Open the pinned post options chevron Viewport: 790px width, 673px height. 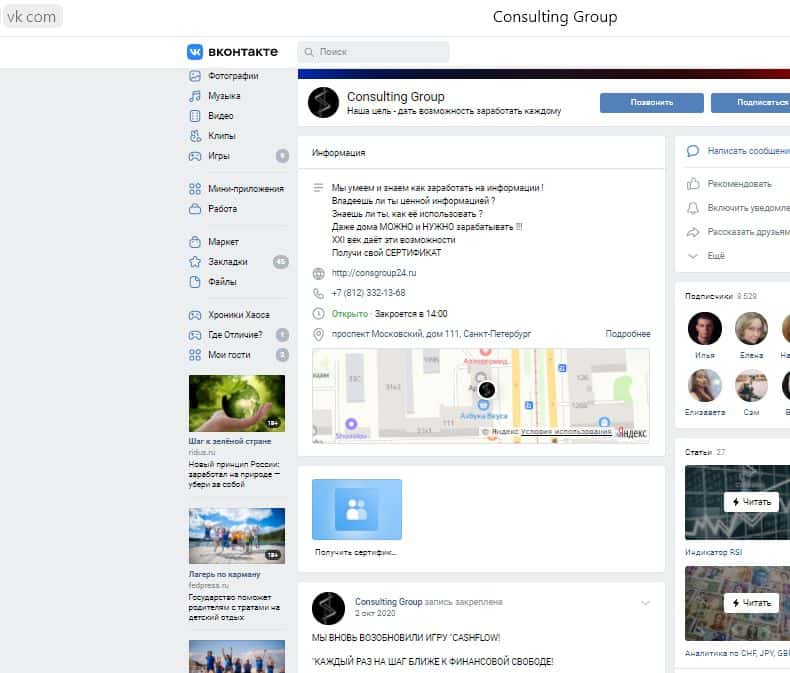[645, 603]
